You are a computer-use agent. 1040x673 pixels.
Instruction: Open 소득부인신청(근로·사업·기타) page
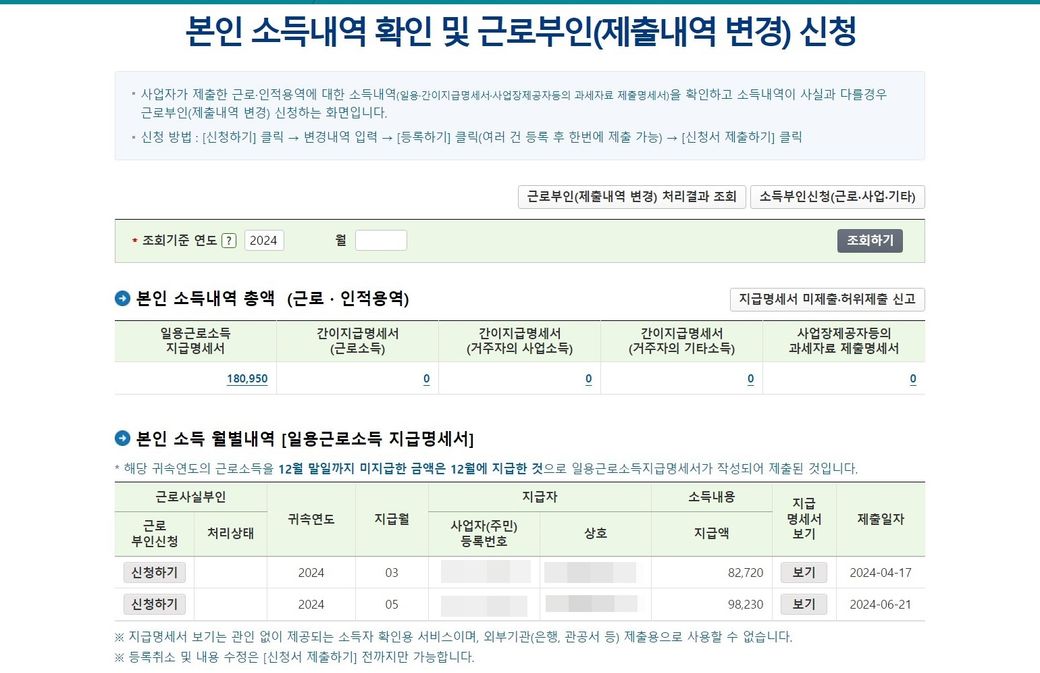837,197
